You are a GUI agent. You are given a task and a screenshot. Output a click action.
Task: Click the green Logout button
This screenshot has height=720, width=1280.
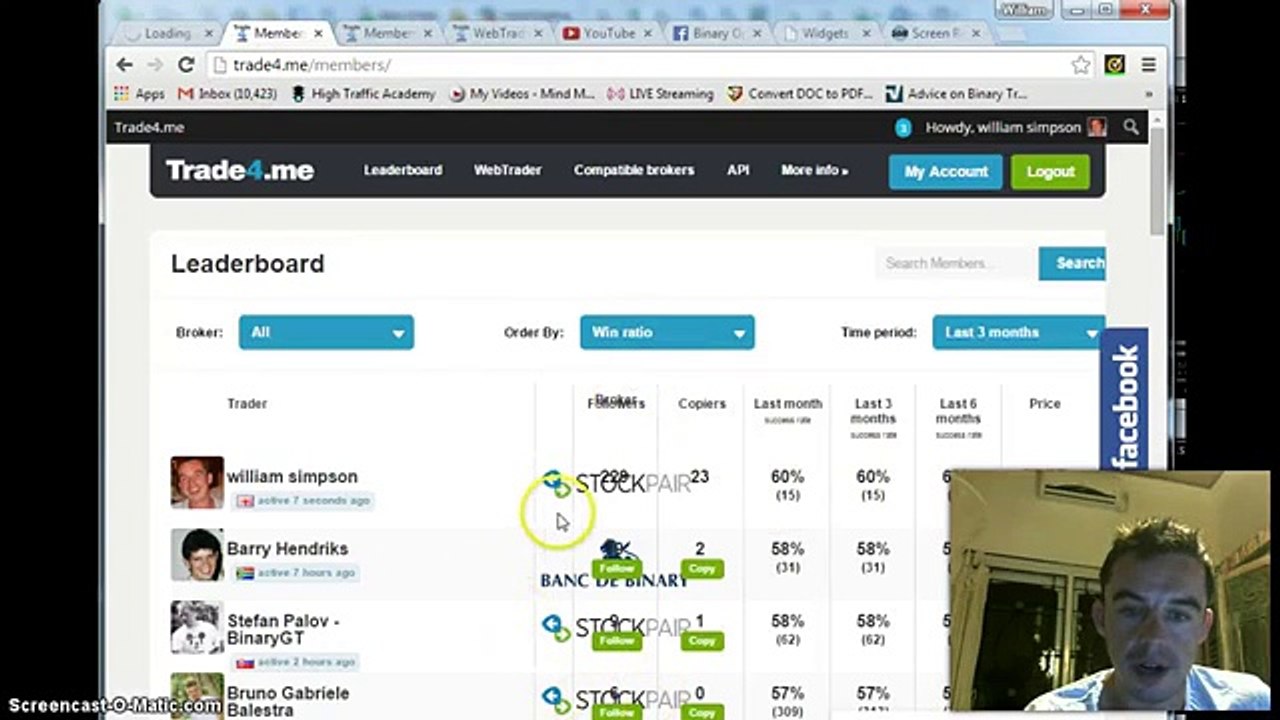pos(1050,171)
